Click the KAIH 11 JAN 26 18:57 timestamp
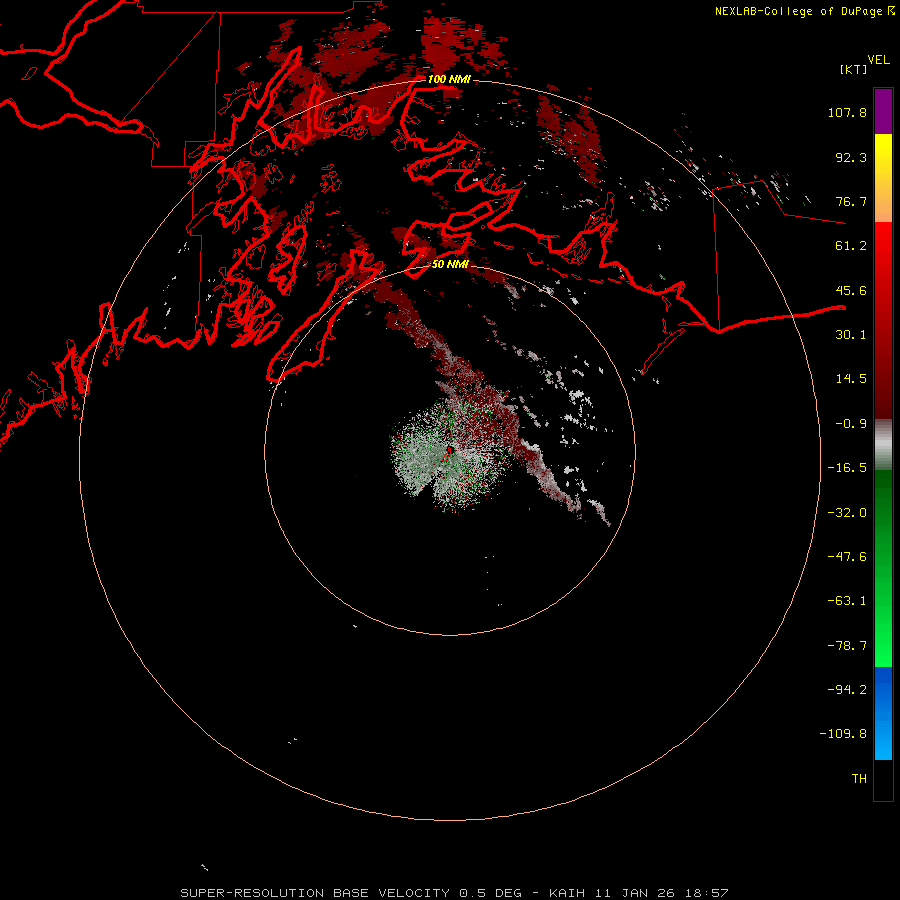The height and width of the screenshot is (900, 900). coord(638,893)
